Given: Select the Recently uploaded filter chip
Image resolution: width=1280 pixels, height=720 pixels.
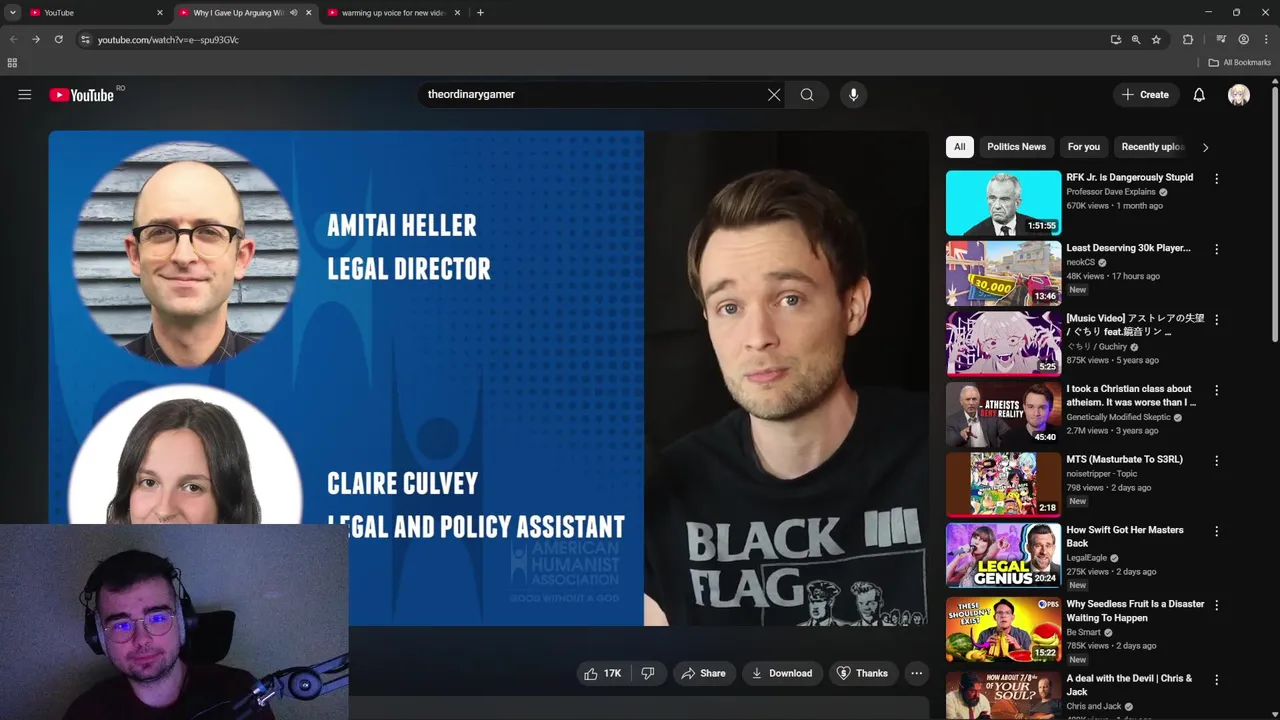Looking at the screenshot, I should coord(1152,147).
